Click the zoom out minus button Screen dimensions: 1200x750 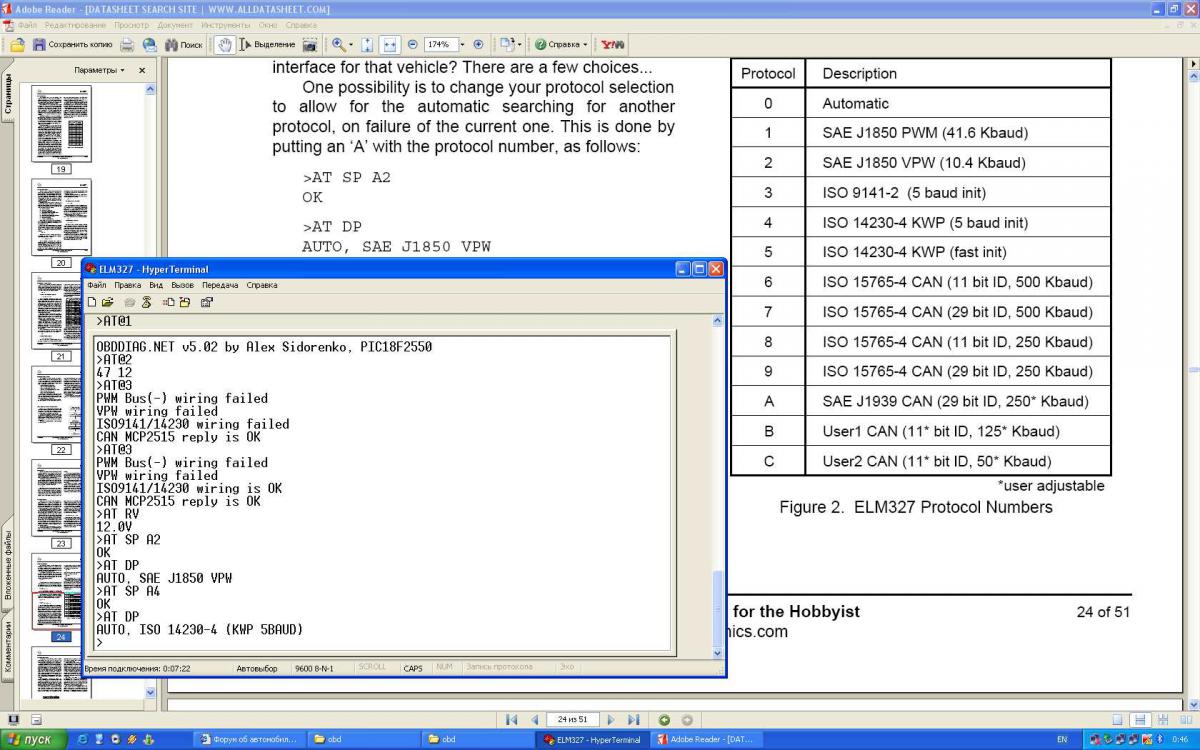413,45
